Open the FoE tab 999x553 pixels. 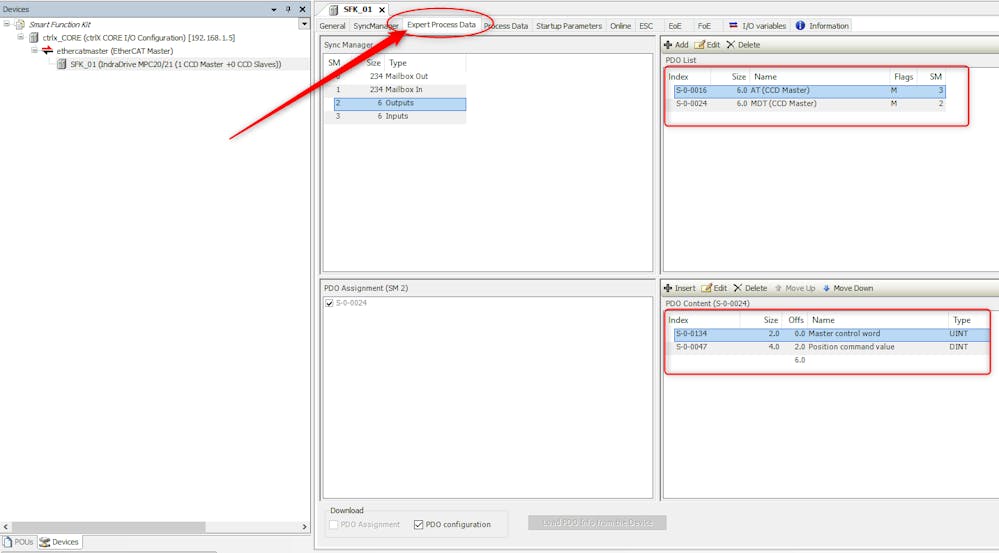tap(704, 26)
